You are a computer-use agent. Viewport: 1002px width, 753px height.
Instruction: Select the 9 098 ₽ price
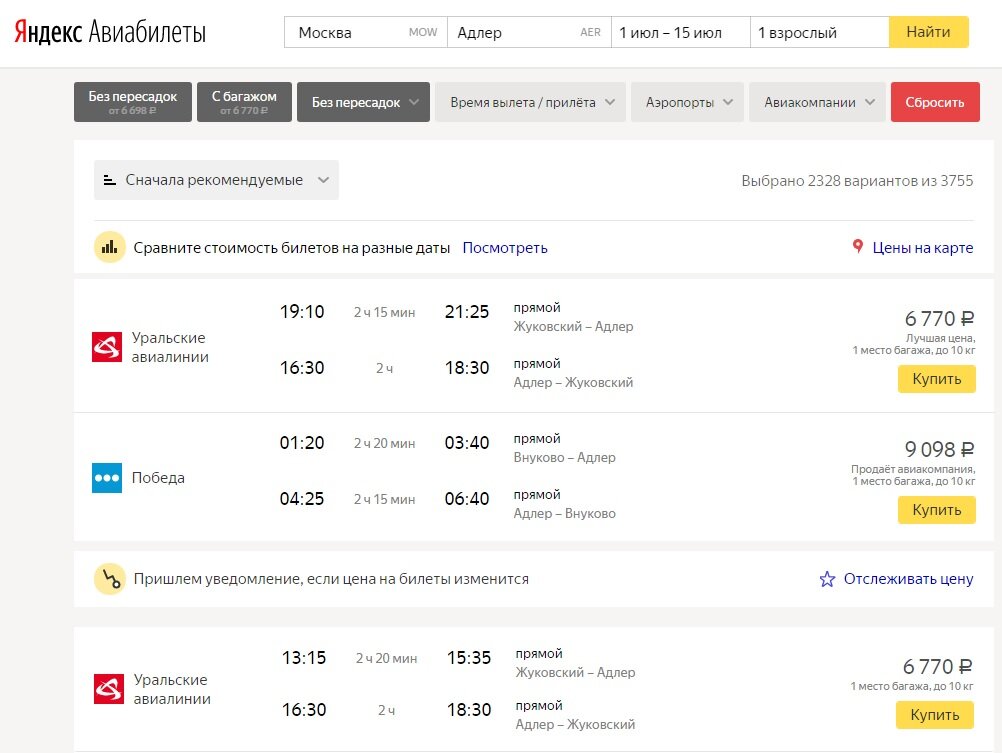[x=939, y=449]
